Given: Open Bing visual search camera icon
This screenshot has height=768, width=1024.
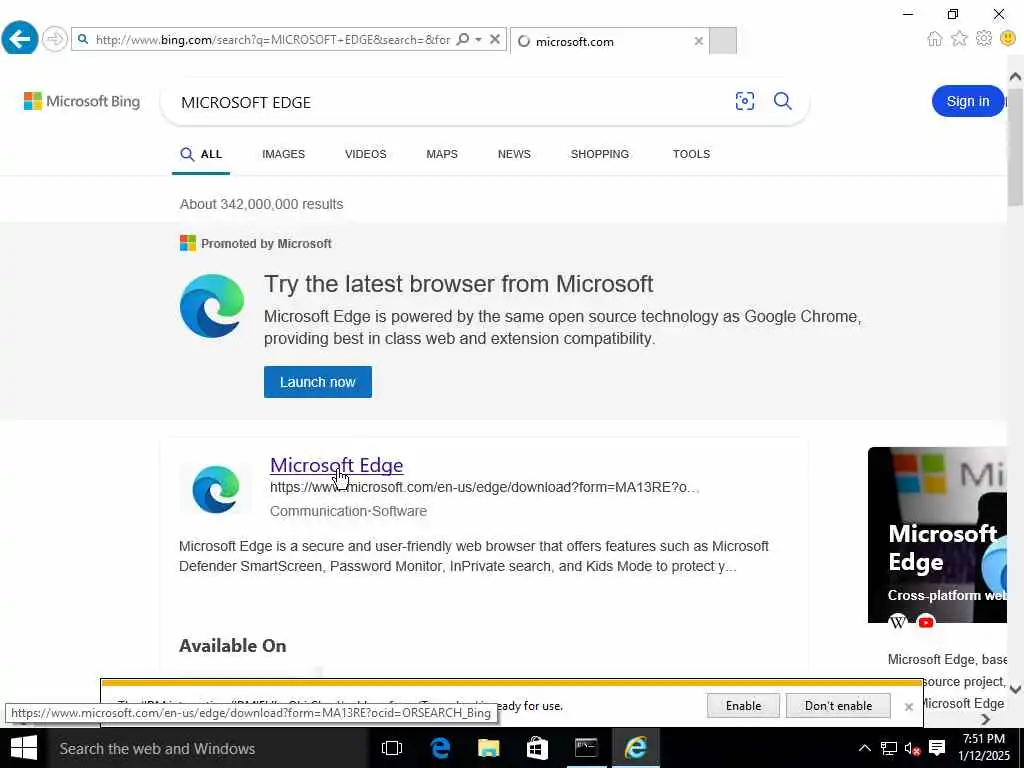Looking at the screenshot, I should click(x=744, y=101).
